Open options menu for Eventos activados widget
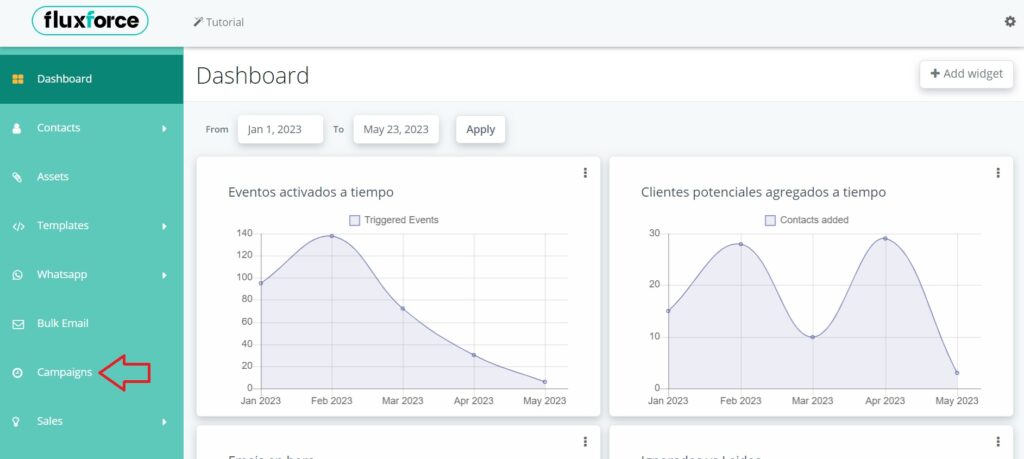1024x459 pixels. pos(584,172)
